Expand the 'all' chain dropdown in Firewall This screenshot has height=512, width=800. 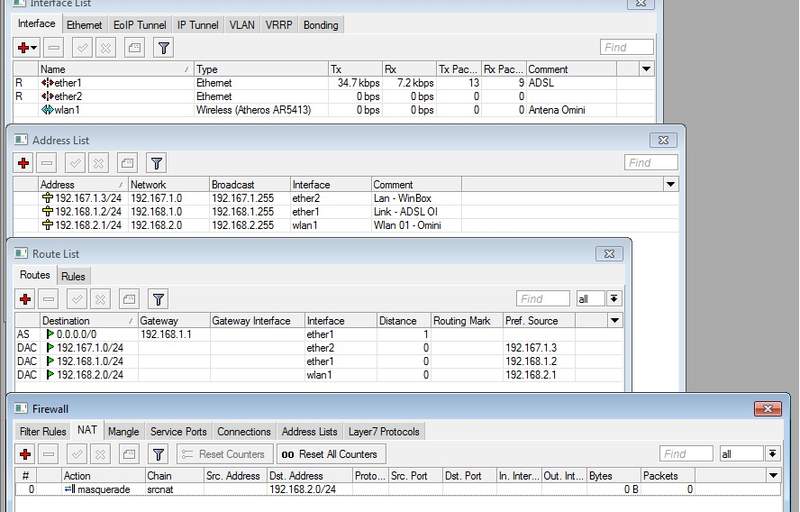tap(772, 454)
